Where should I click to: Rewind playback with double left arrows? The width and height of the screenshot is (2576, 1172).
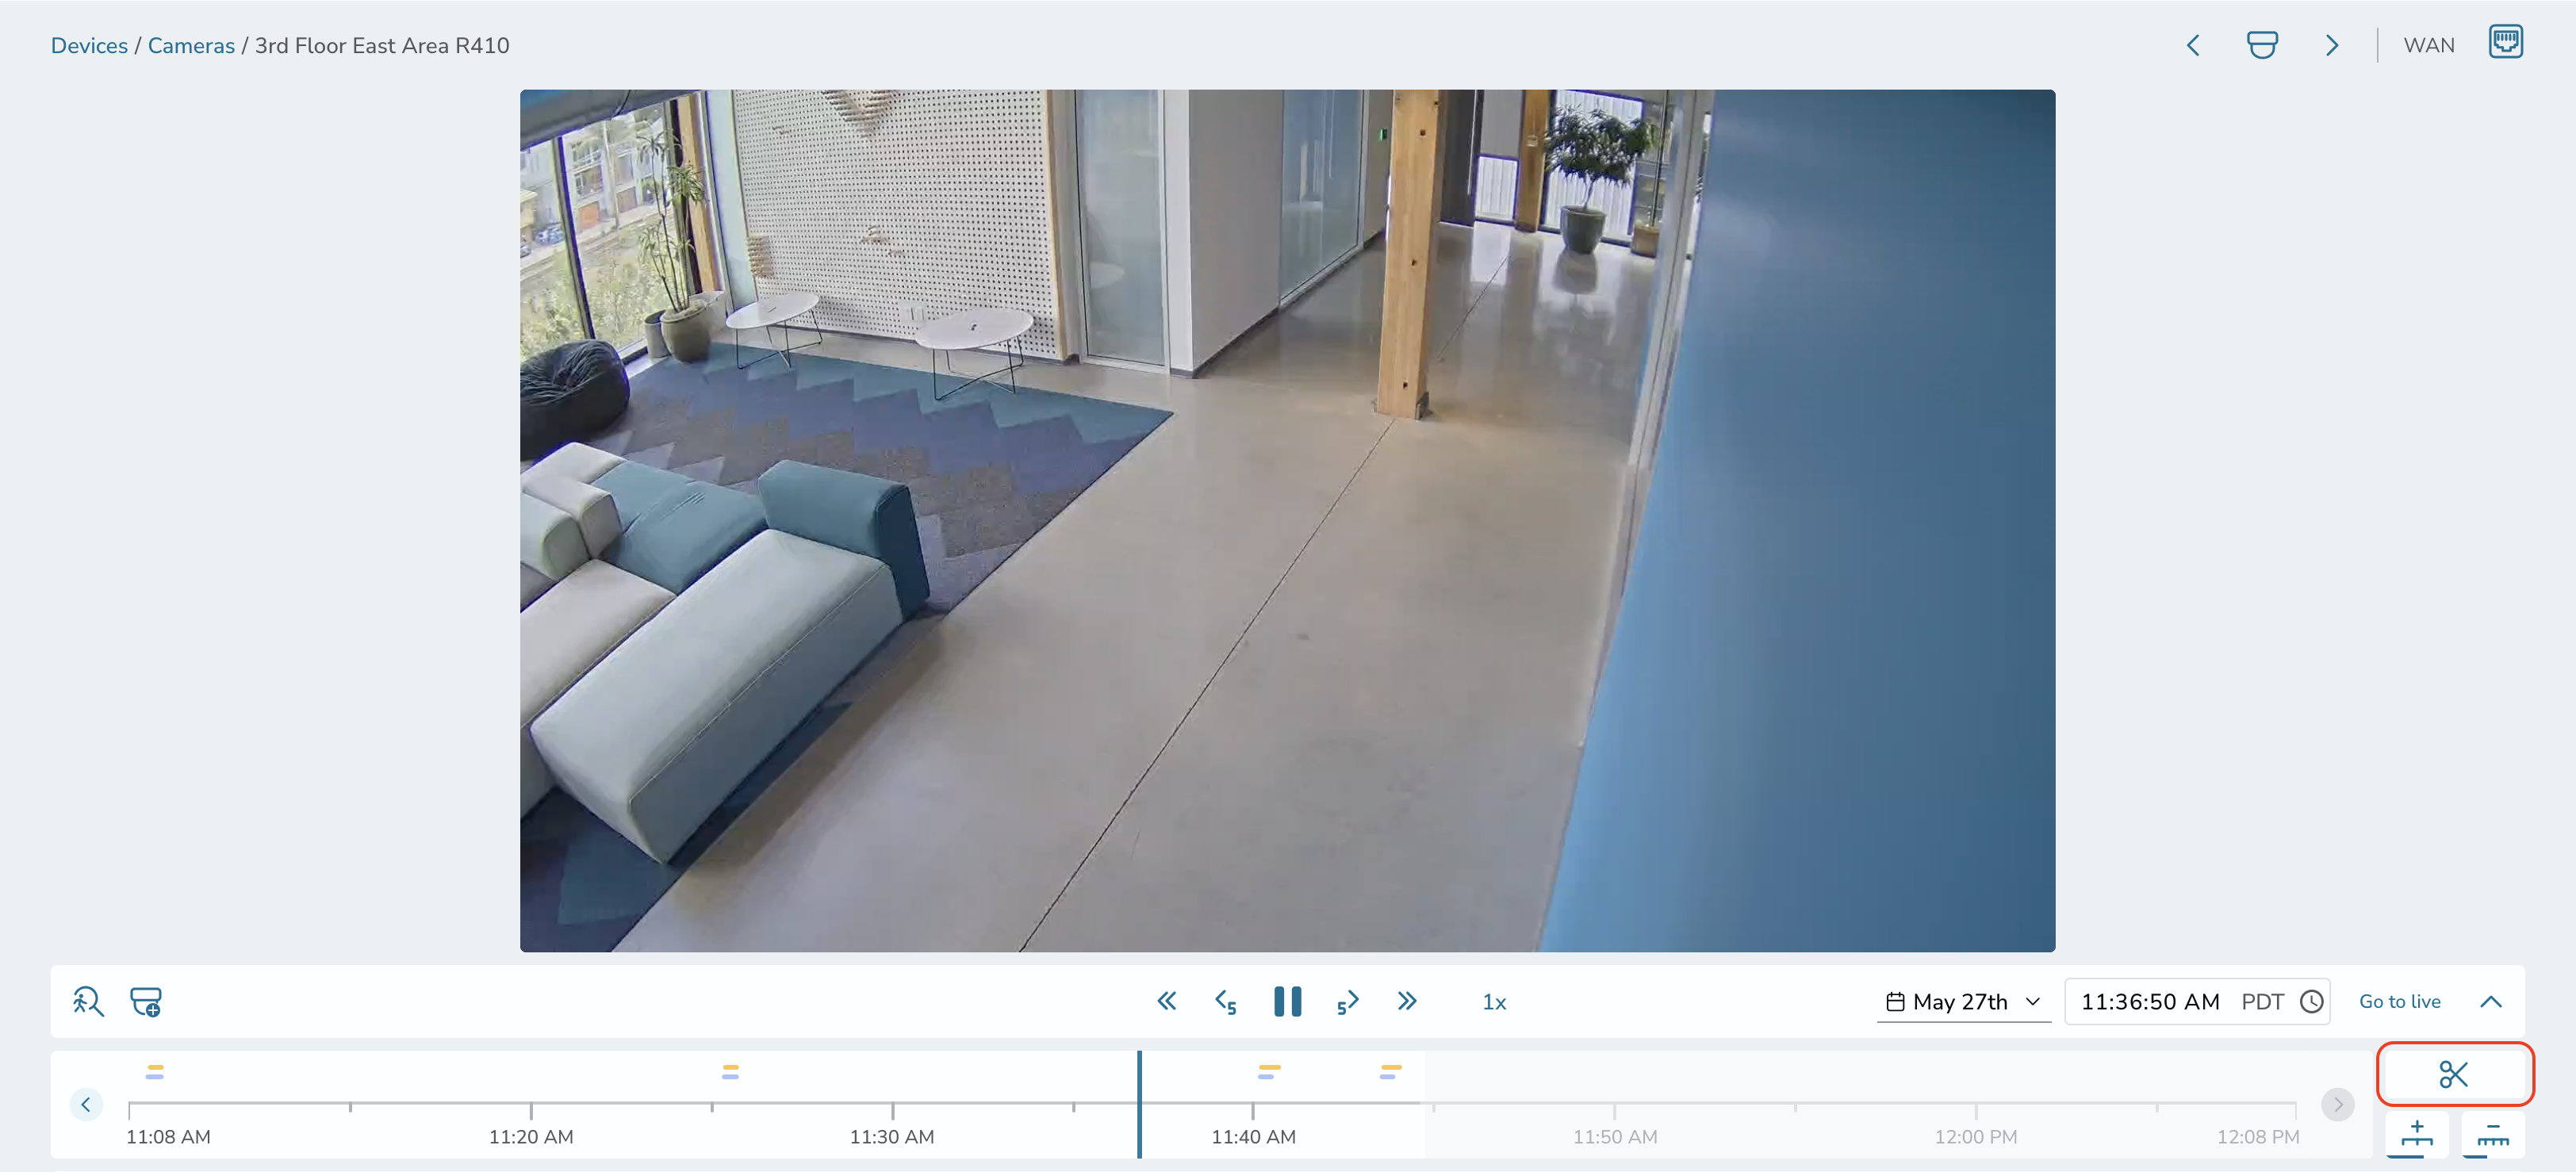pyautogui.click(x=1166, y=1001)
